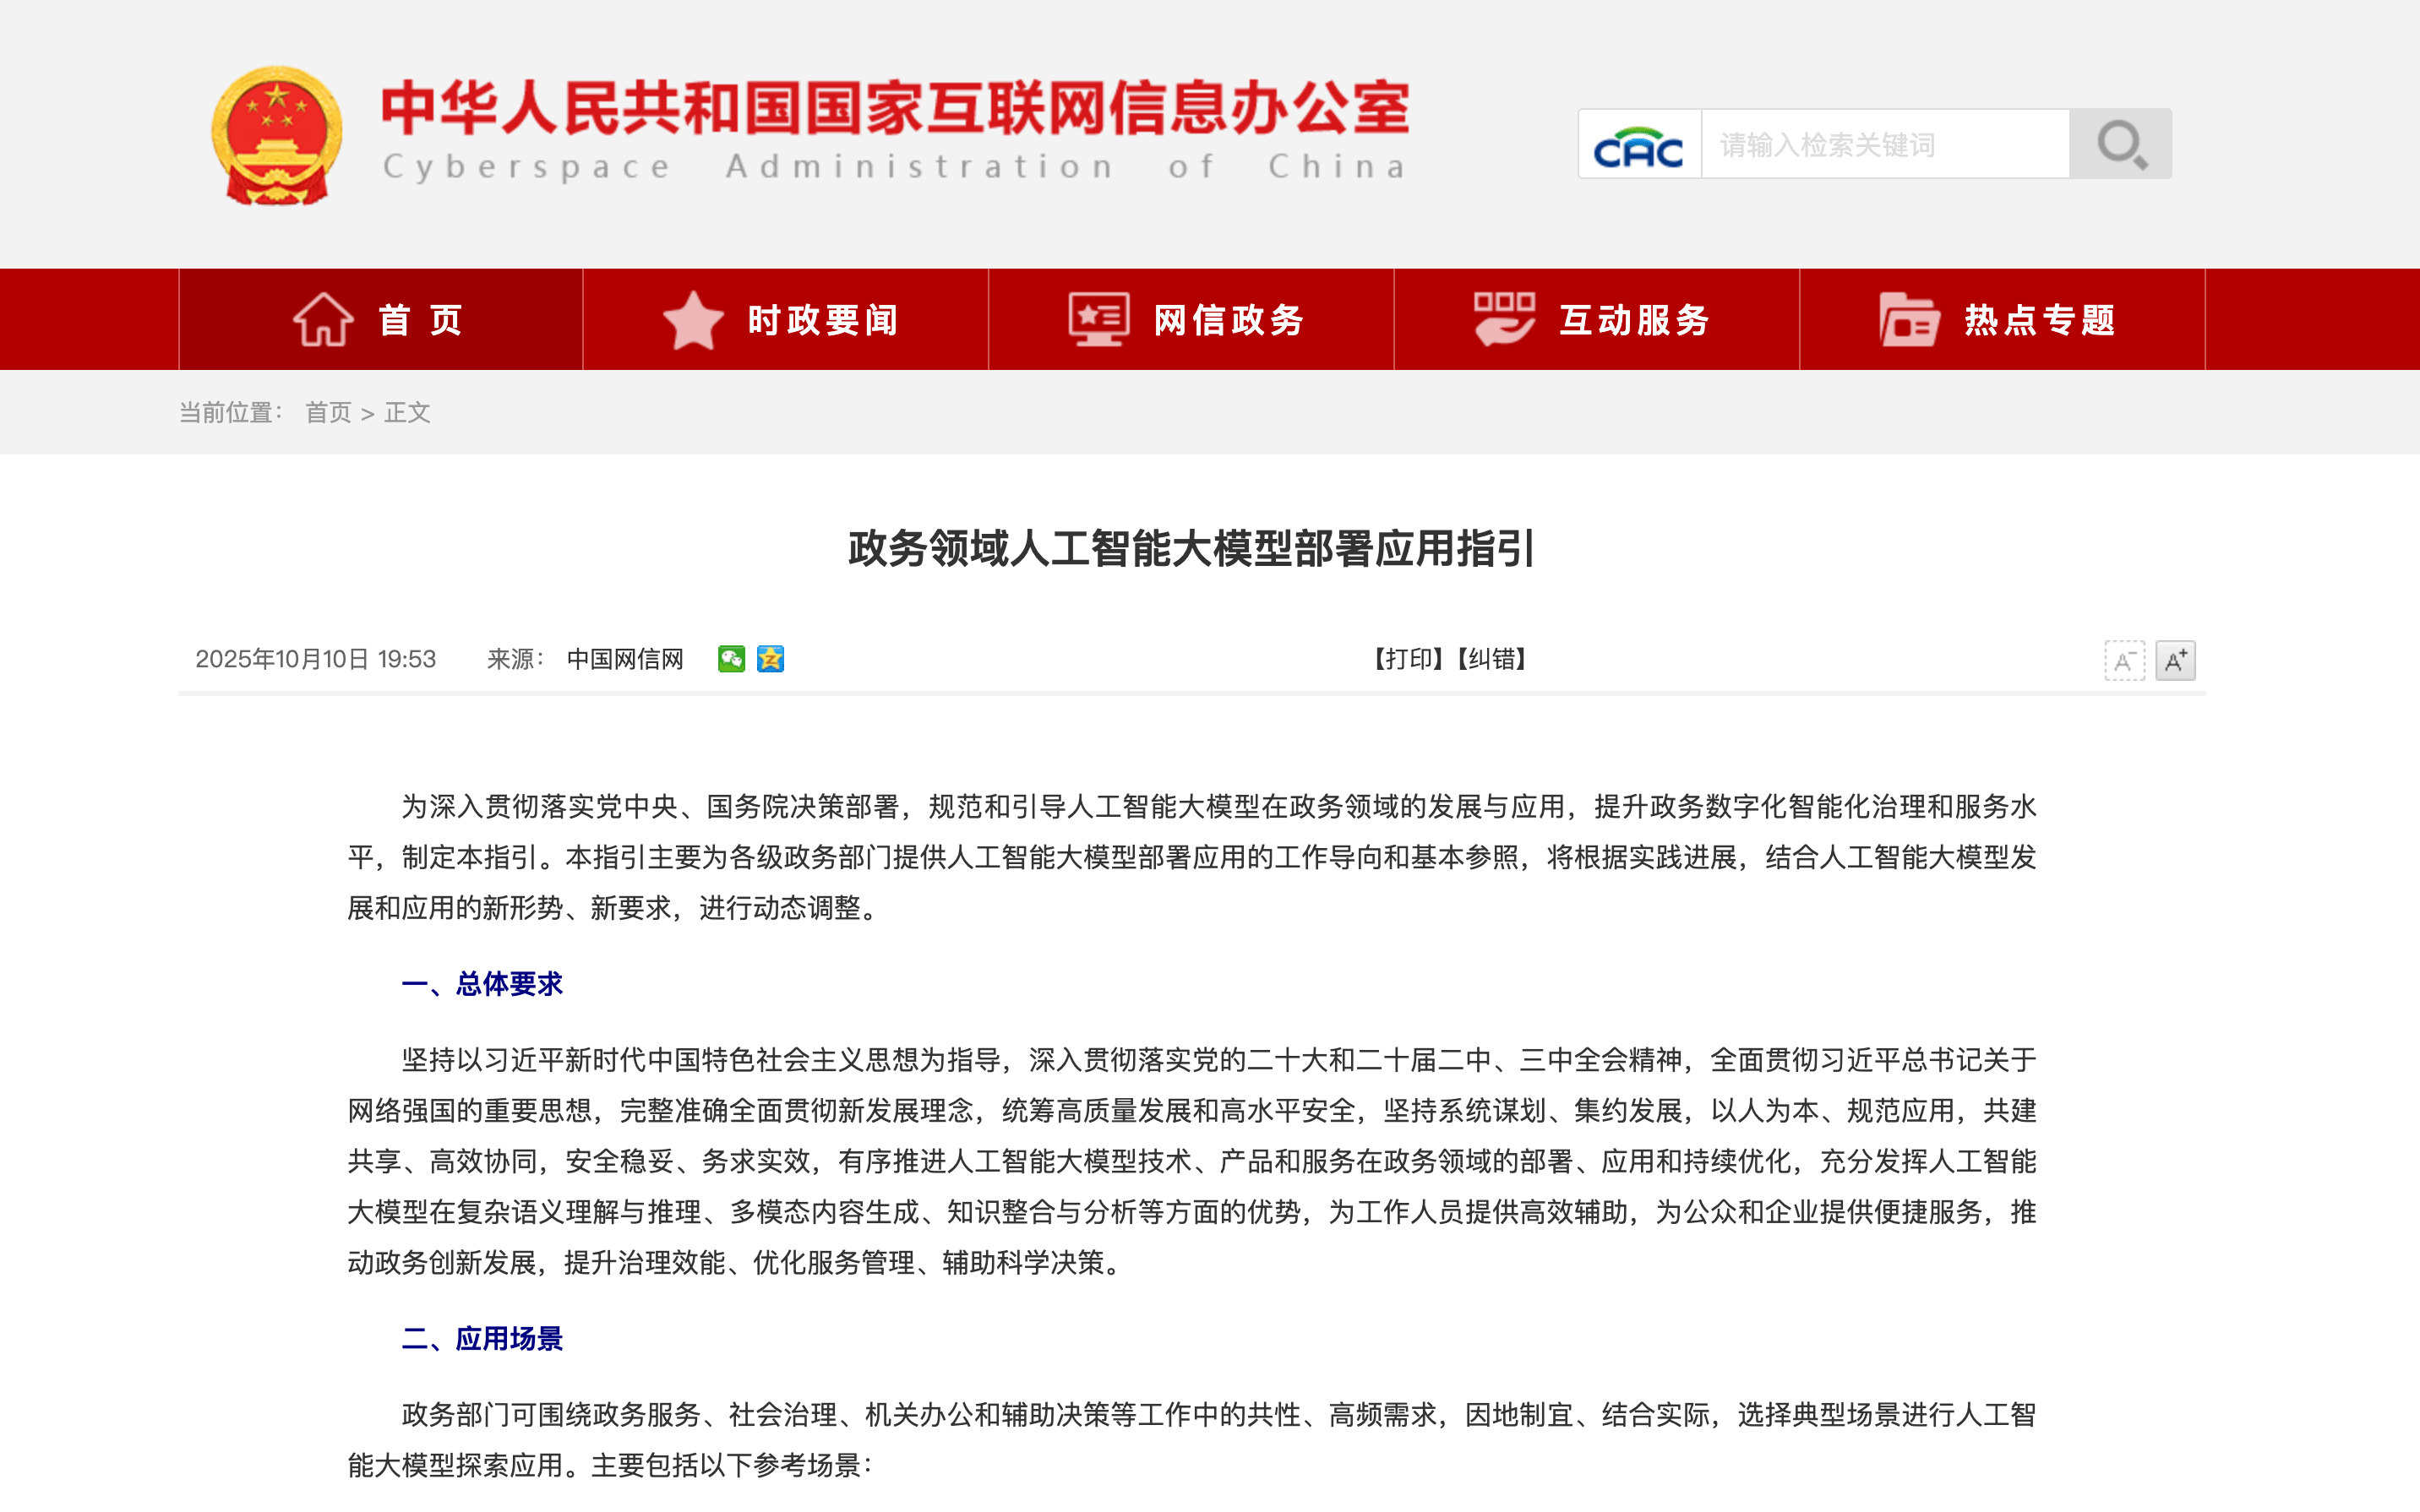This screenshot has height=1512, width=2420.
Task: Open the 时政要闻 menu item
Action: 823,321
